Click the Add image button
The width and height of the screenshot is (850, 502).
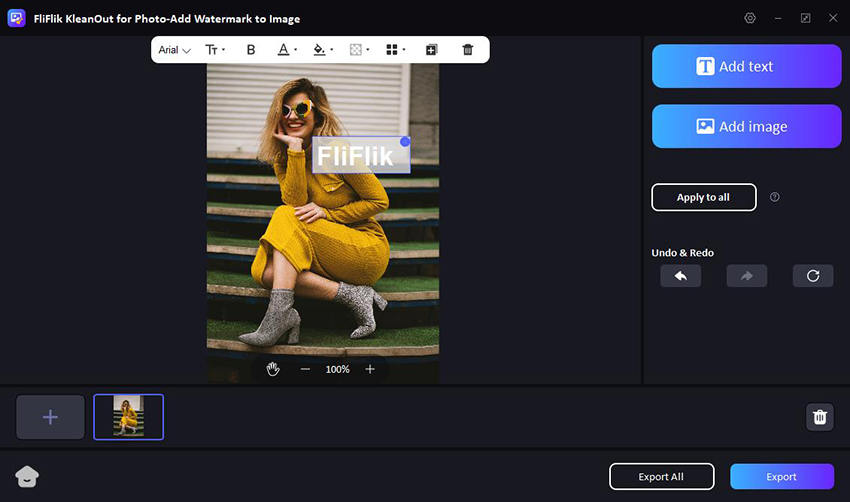[x=746, y=127]
